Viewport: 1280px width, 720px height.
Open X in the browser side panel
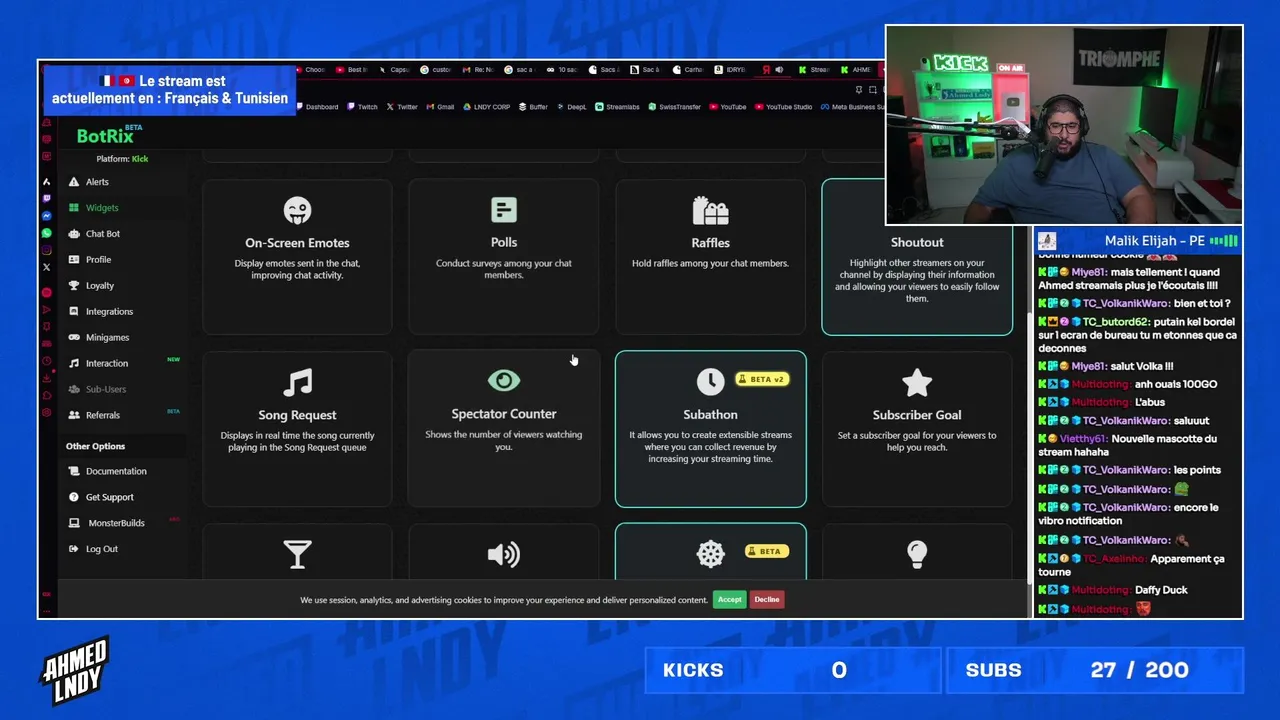47,267
